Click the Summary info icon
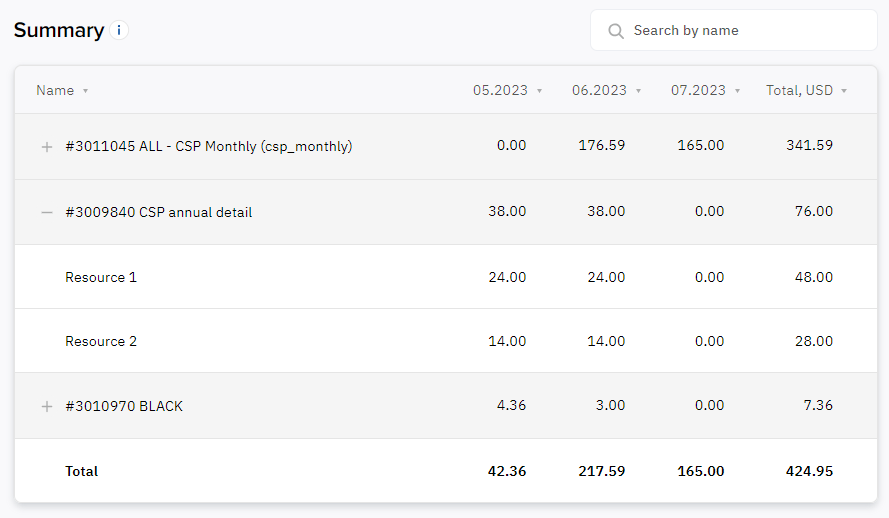 pos(118,30)
